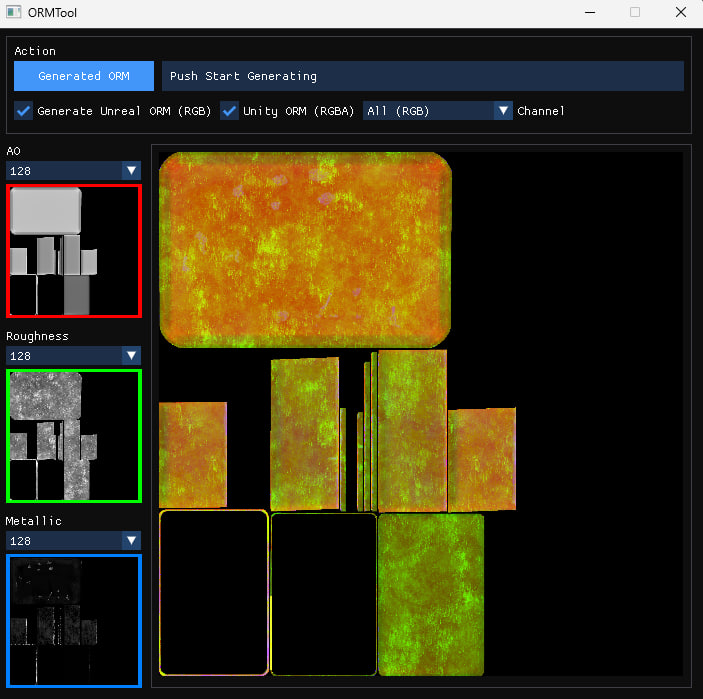Toggle Unity ORM (RGBA) checkbox
The width and height of the screenshot is (703, 699).
[229, 111]
